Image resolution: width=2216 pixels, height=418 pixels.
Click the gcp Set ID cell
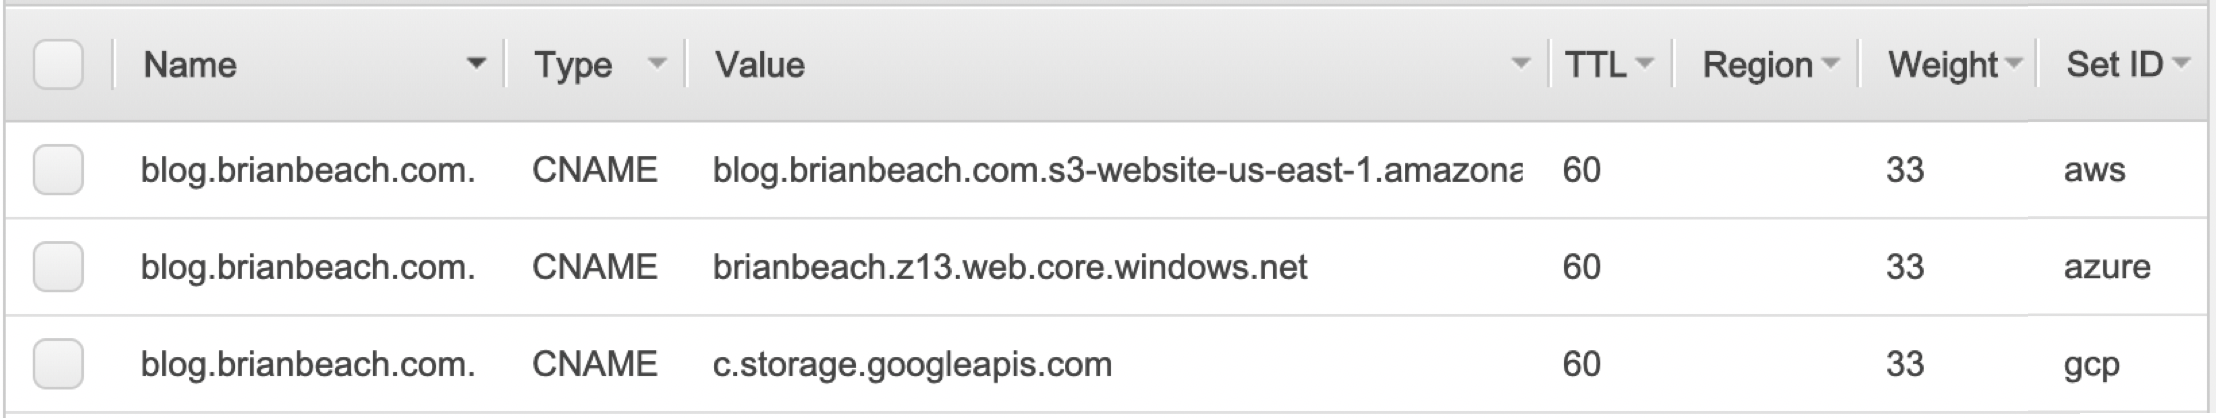2091,365
